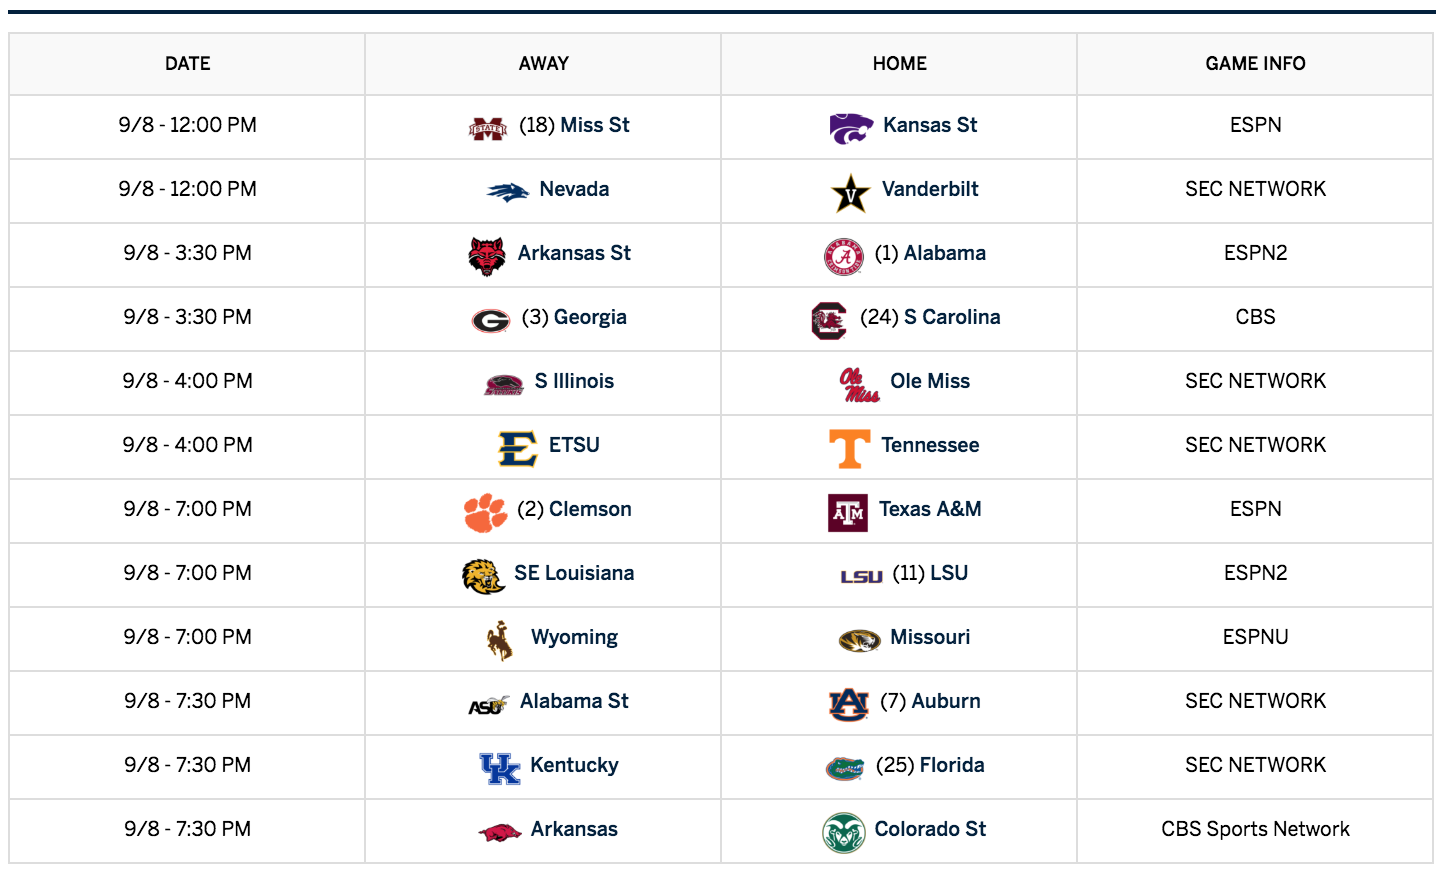Open the Auburn team link

[946, 701]
